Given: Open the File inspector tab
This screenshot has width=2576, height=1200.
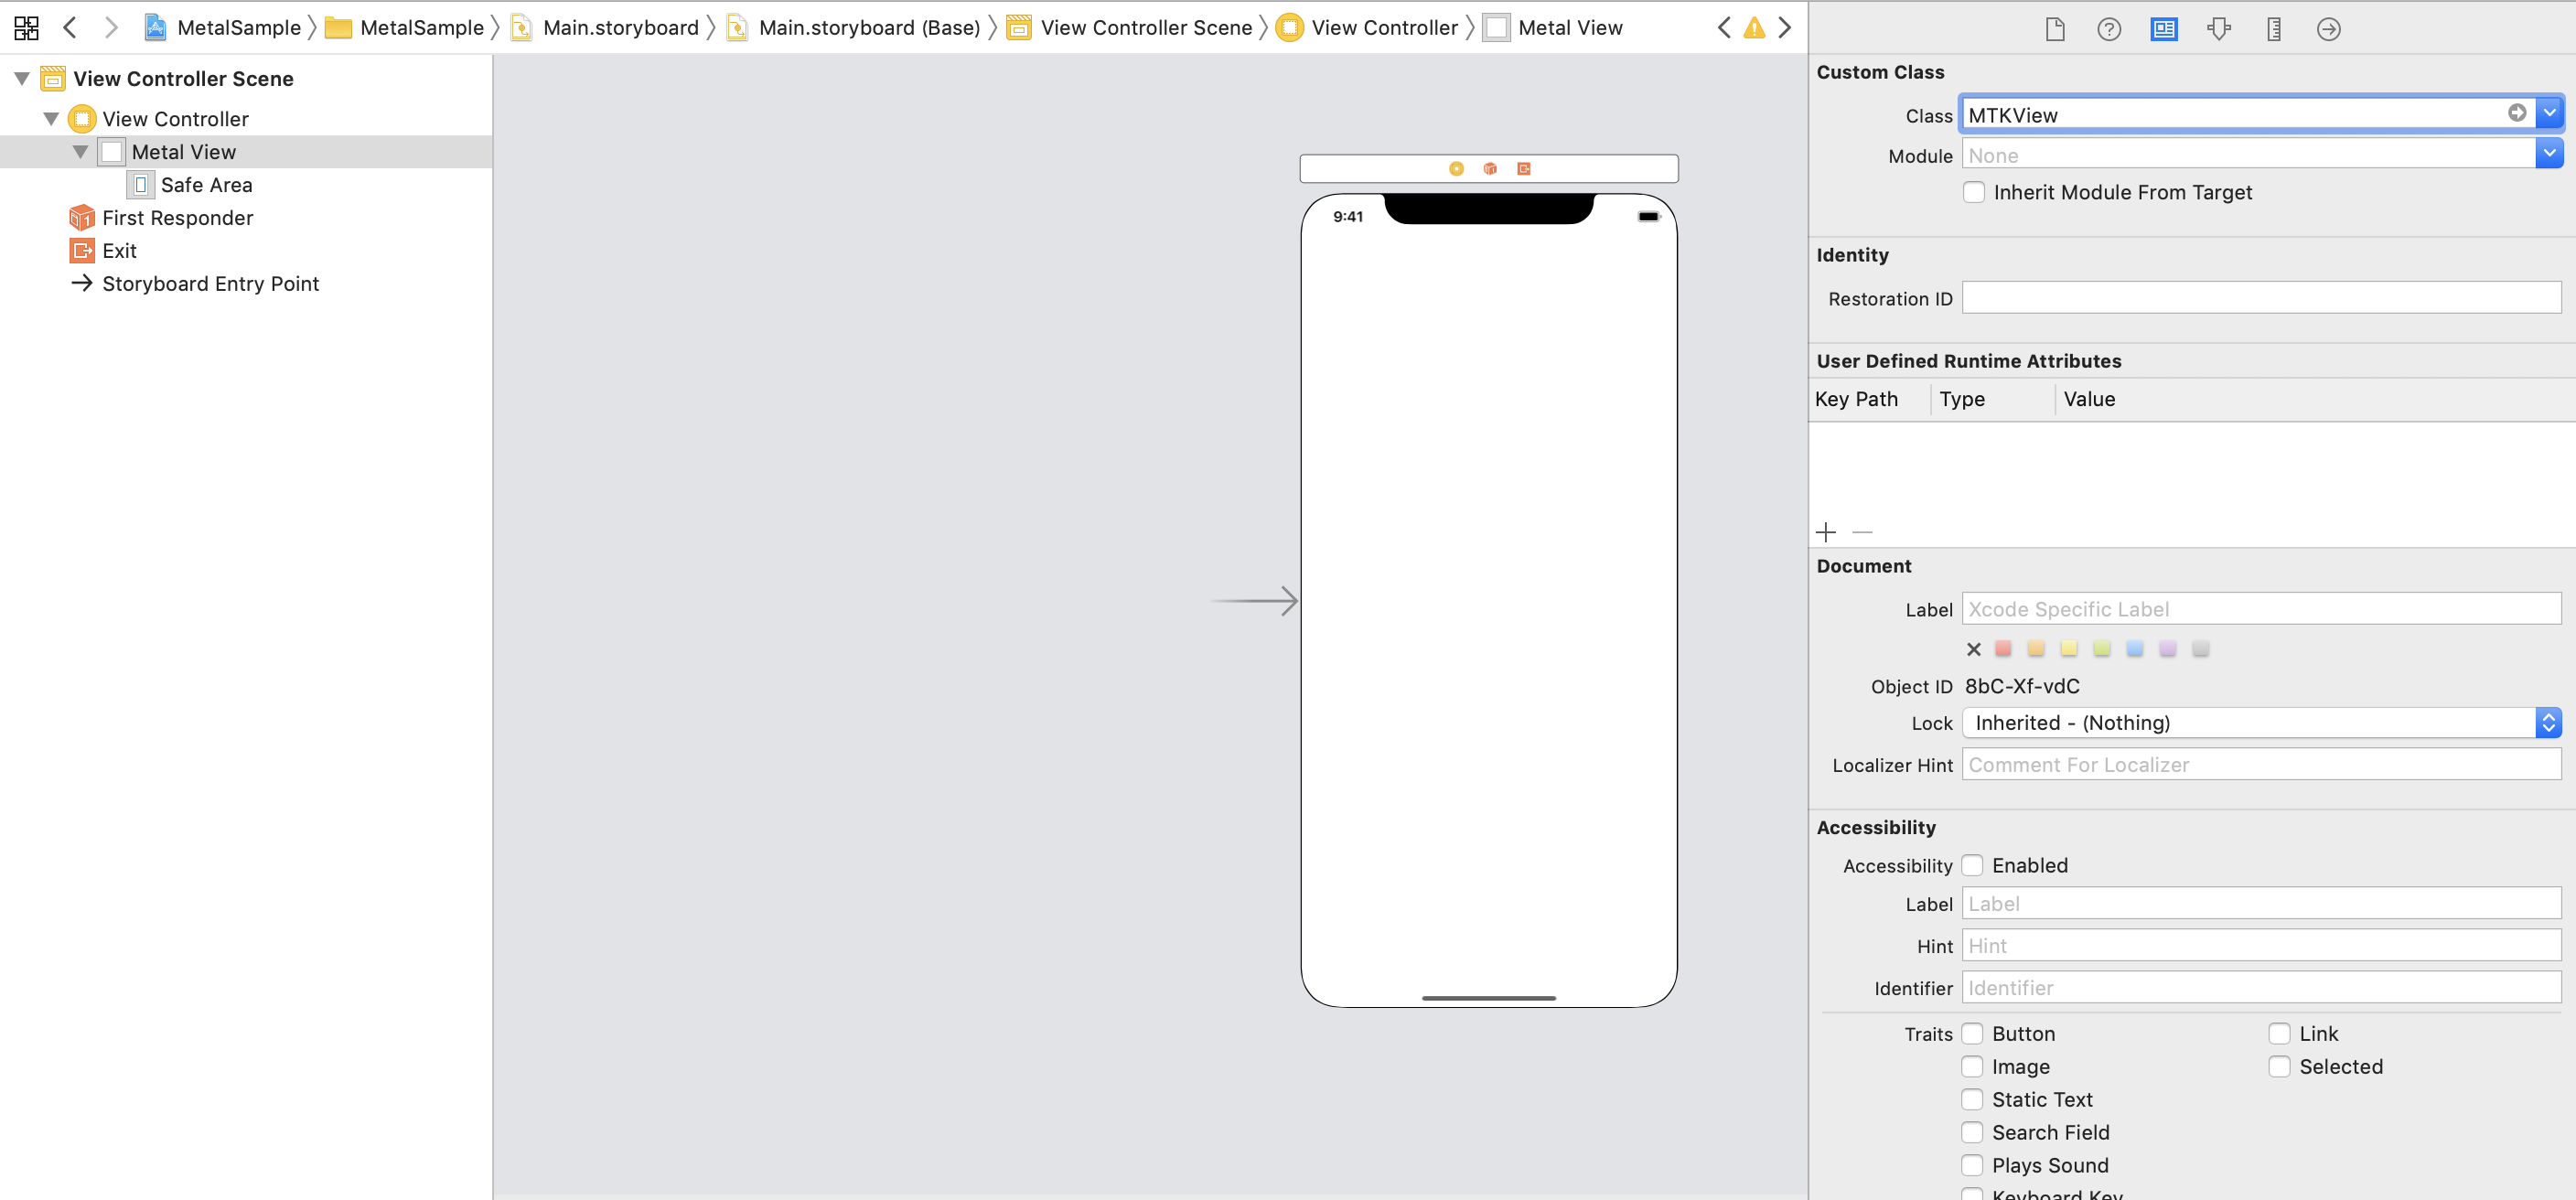Looking at the screenshot, I should point(2054,29).
